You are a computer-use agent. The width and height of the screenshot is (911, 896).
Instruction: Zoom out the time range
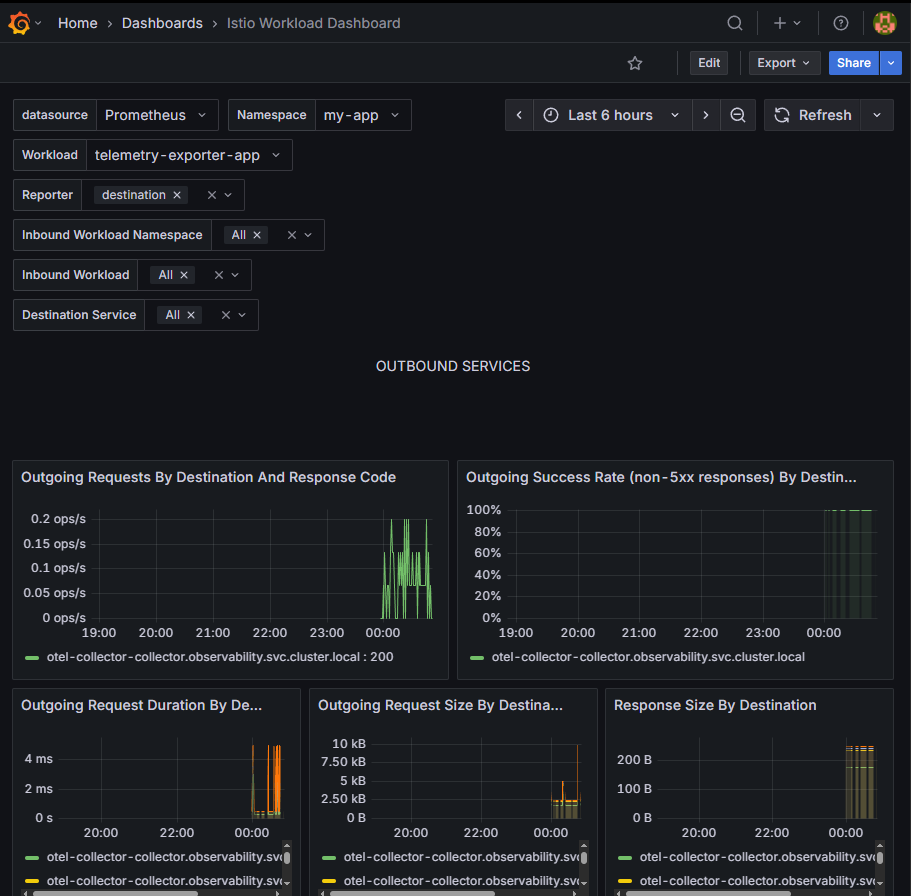coord(738,115)
